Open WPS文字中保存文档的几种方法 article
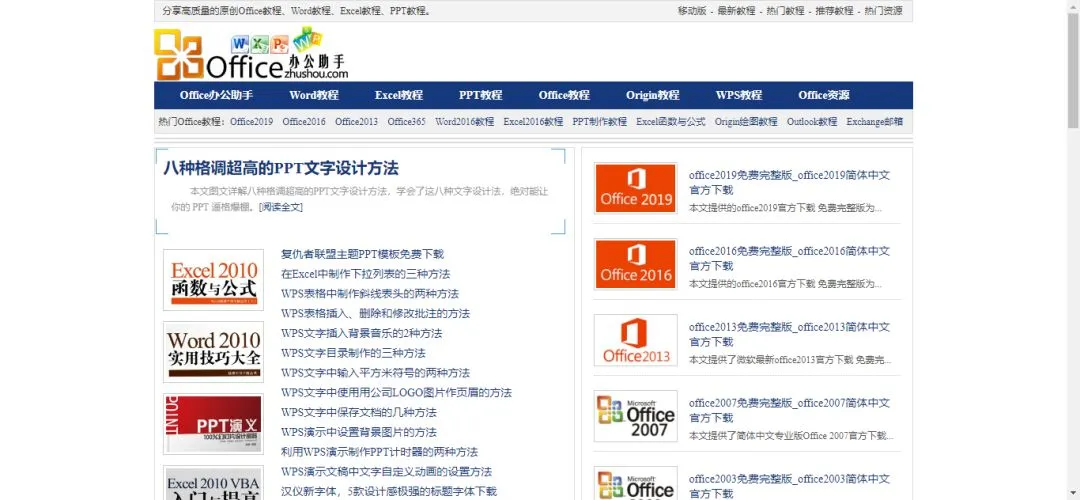This screenshot has width=1080, height=500. tap(359, 413)
